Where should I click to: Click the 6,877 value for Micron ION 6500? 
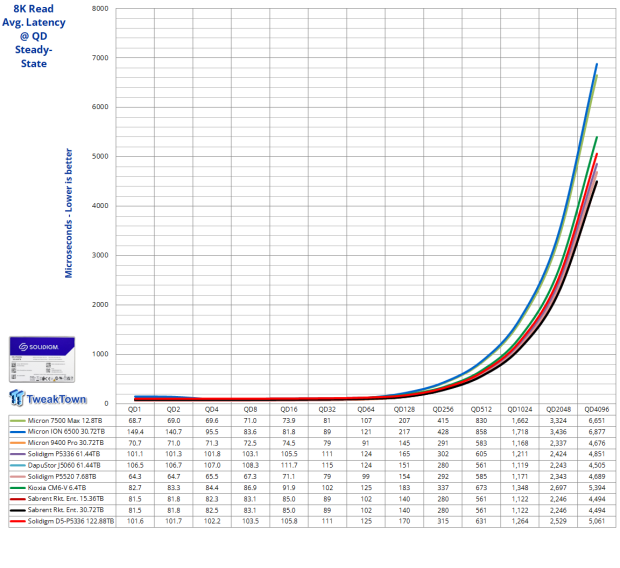597,432
